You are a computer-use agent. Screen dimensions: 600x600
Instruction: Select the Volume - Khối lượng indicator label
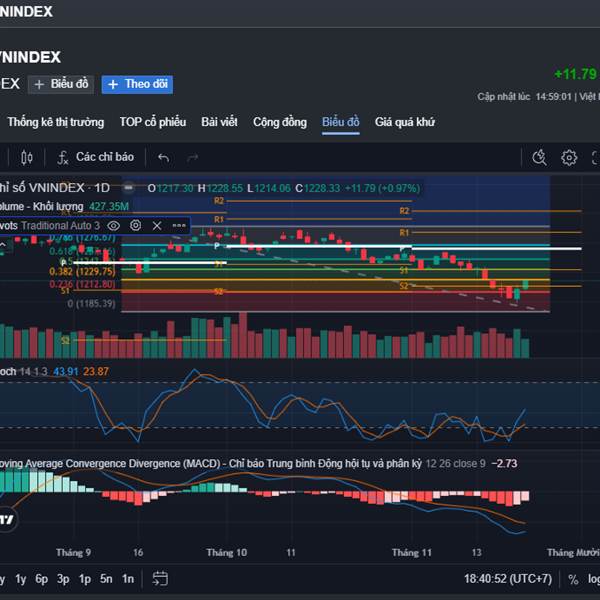point(41,207)
